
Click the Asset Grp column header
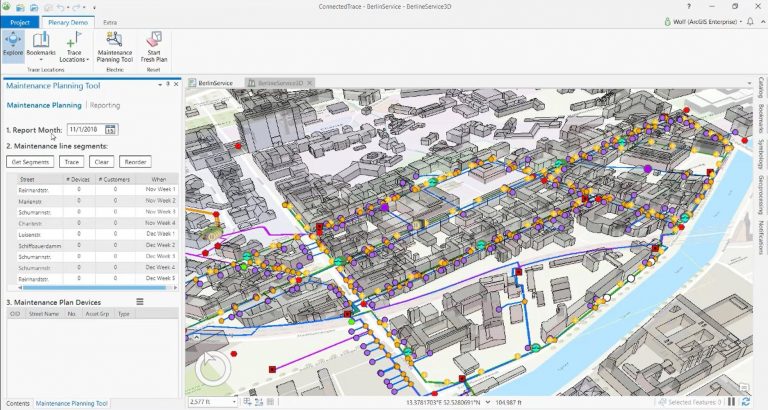click(x=97, y=314)
